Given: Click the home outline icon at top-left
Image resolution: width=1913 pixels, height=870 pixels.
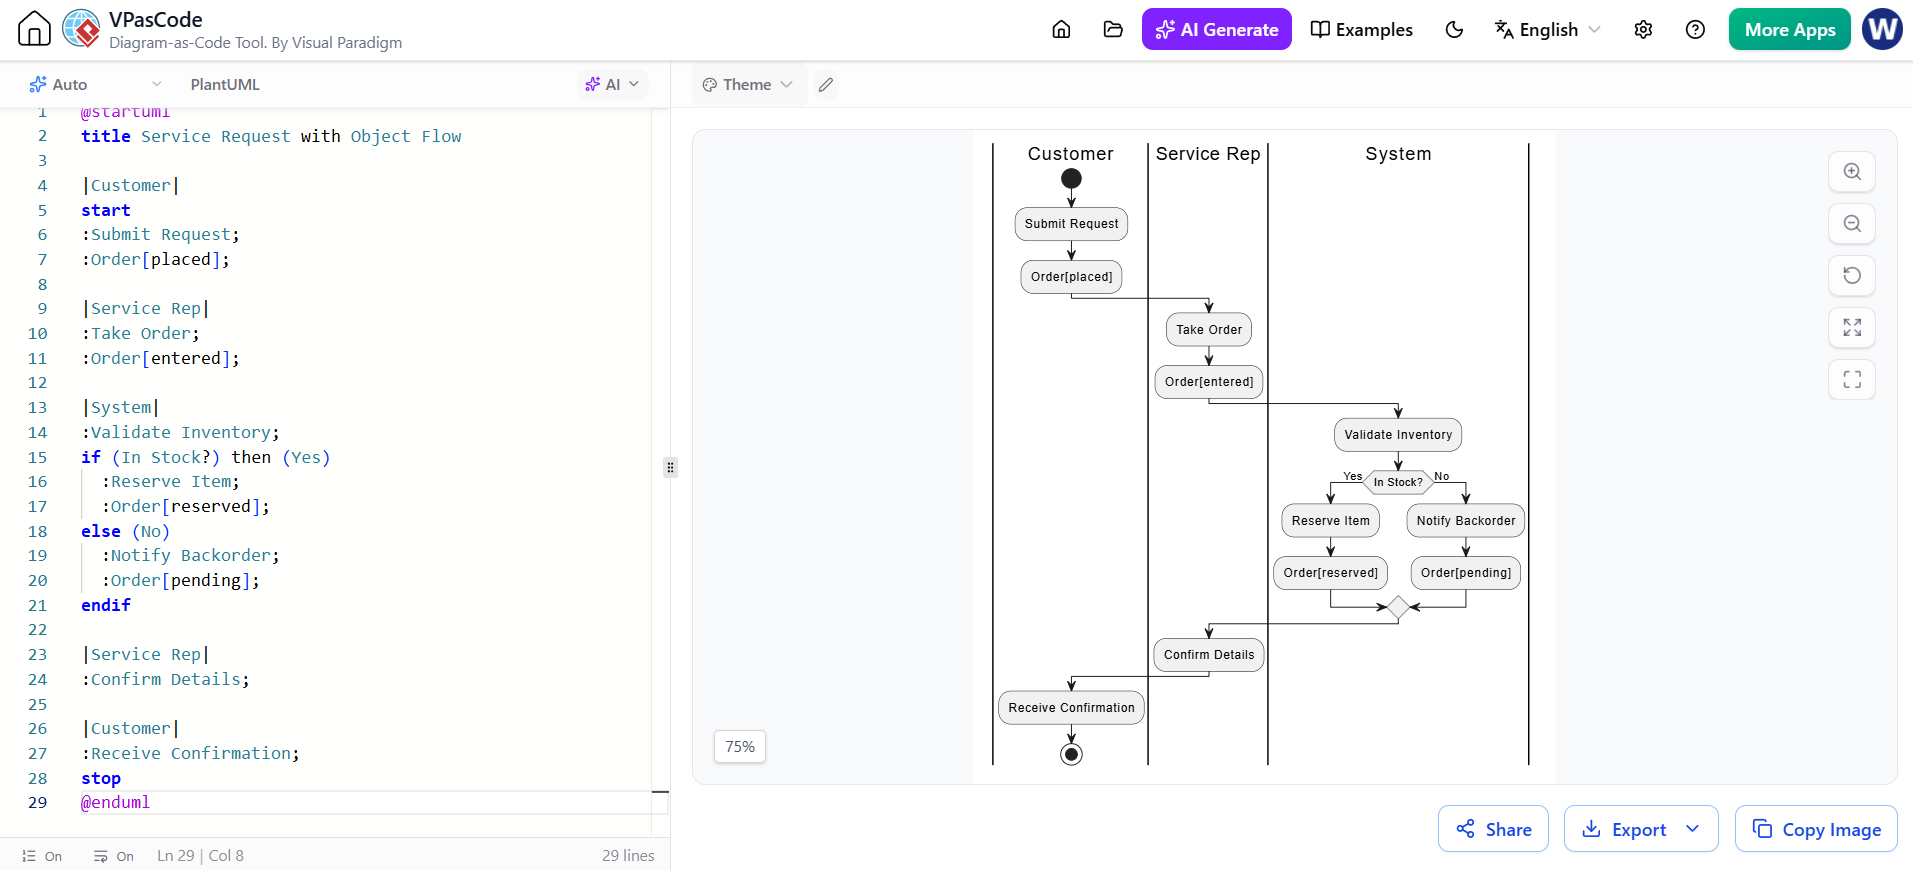Looking at the screenshot, I should [34, 29].
